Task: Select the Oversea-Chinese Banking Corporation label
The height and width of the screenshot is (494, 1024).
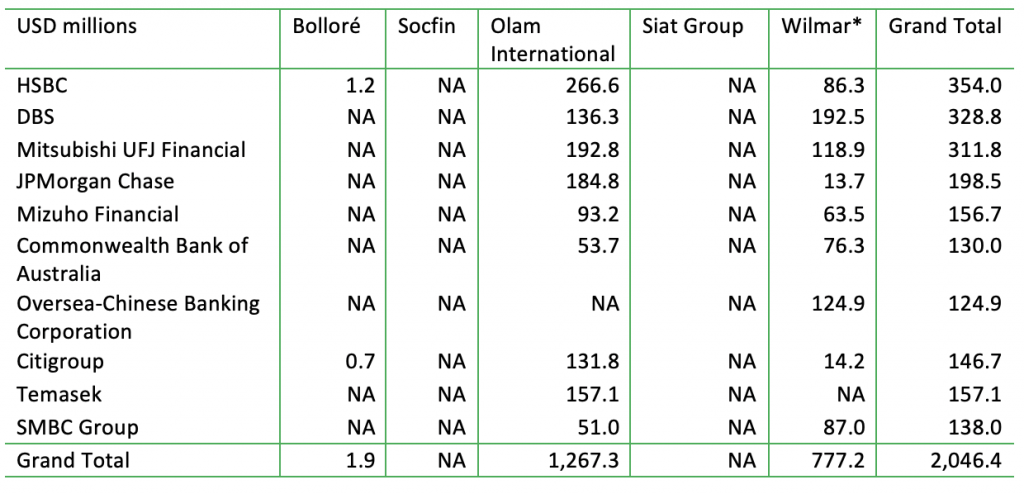Action: point(138,317)
